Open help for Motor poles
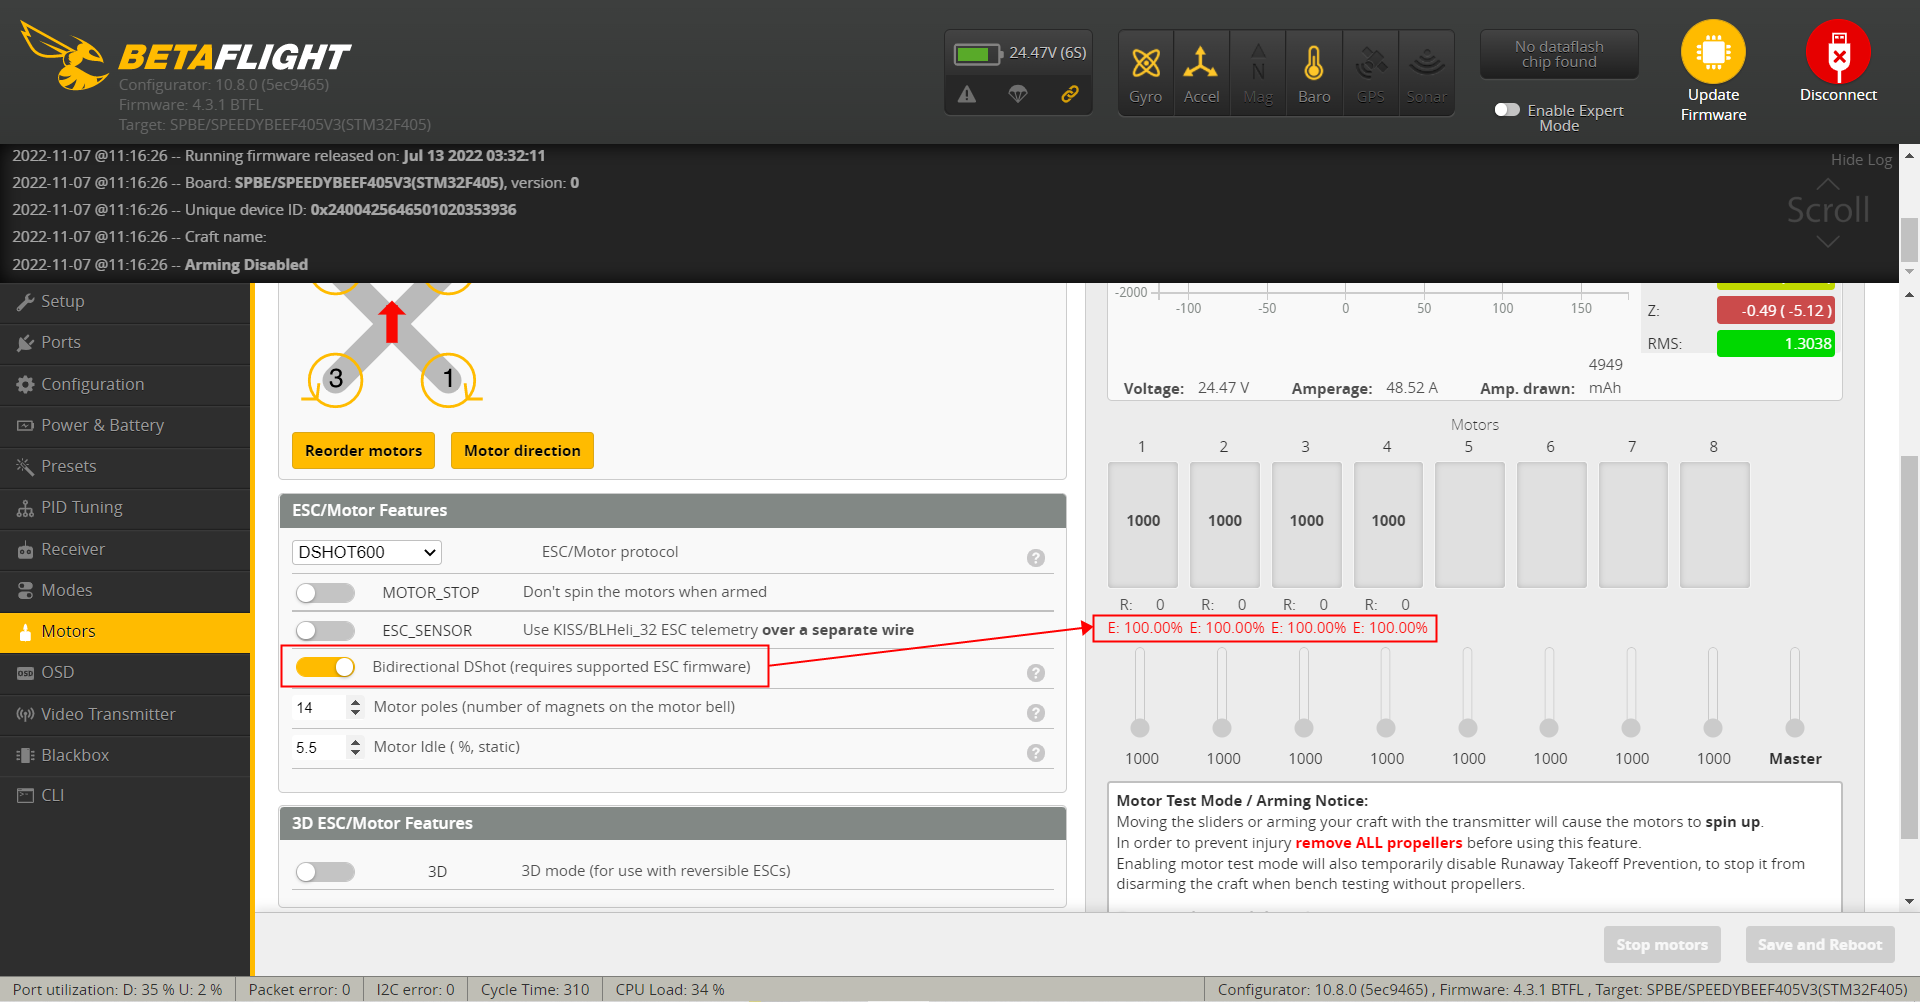Image resolution: width=1920 pixels, height=1002 pixels. point(1036,713)
